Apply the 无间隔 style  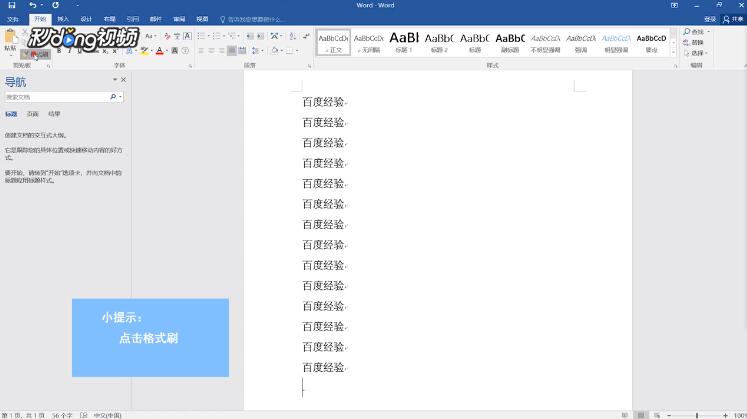369,42
